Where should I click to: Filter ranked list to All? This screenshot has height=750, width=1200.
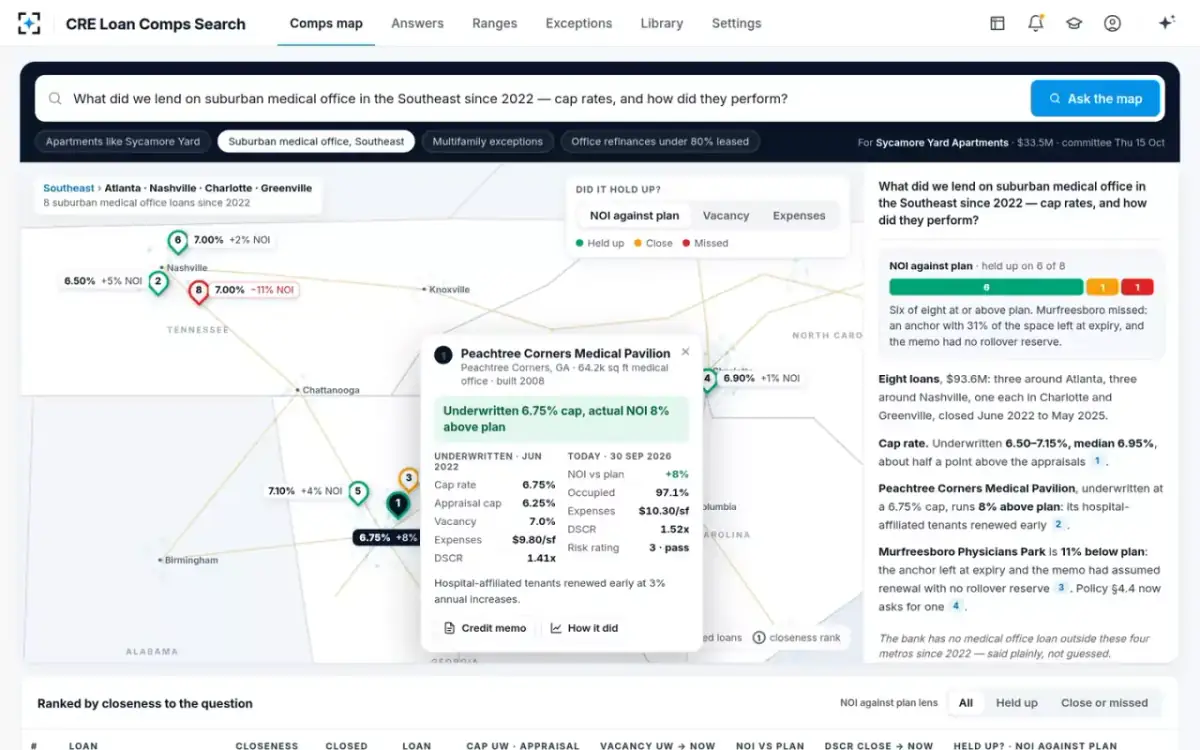pyautogui.click(x=966, y=703)
